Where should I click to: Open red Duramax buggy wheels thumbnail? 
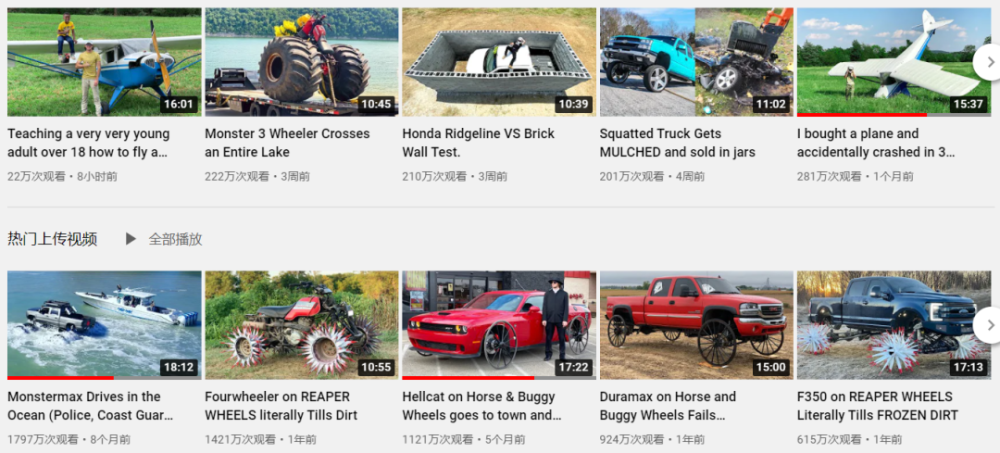click(696, 325)
